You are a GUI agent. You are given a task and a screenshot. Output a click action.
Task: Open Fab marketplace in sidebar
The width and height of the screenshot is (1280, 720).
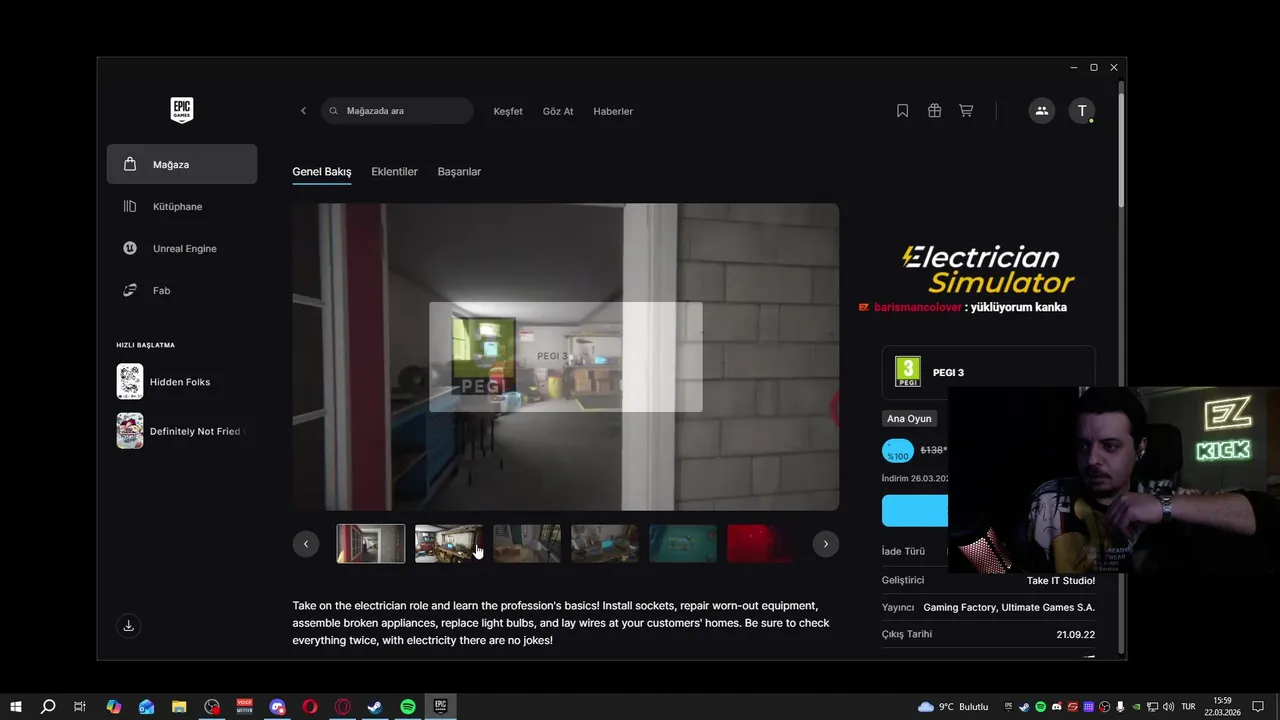point(182,290)
